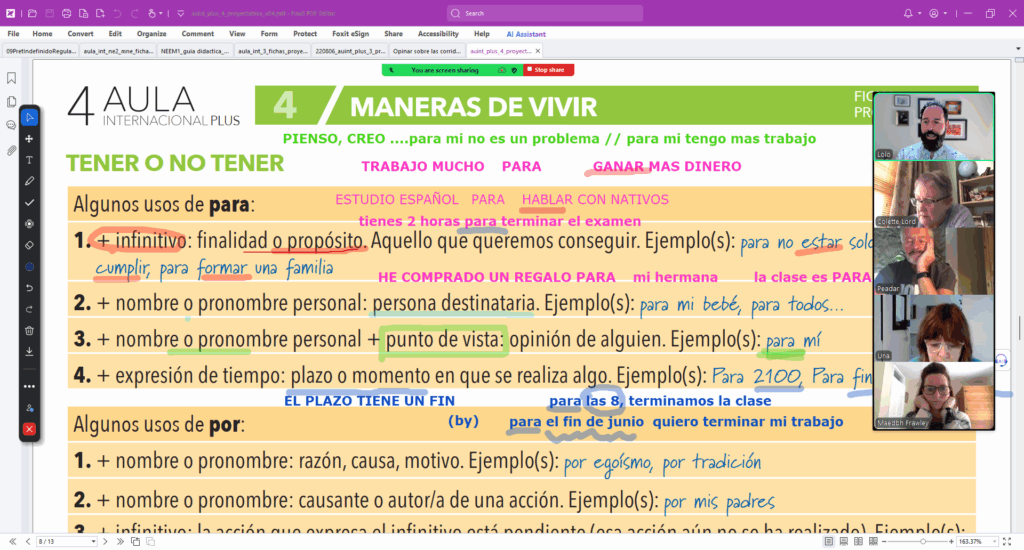Select the Eraser annotation tool
1024x550 pixels.
point(29,246)
